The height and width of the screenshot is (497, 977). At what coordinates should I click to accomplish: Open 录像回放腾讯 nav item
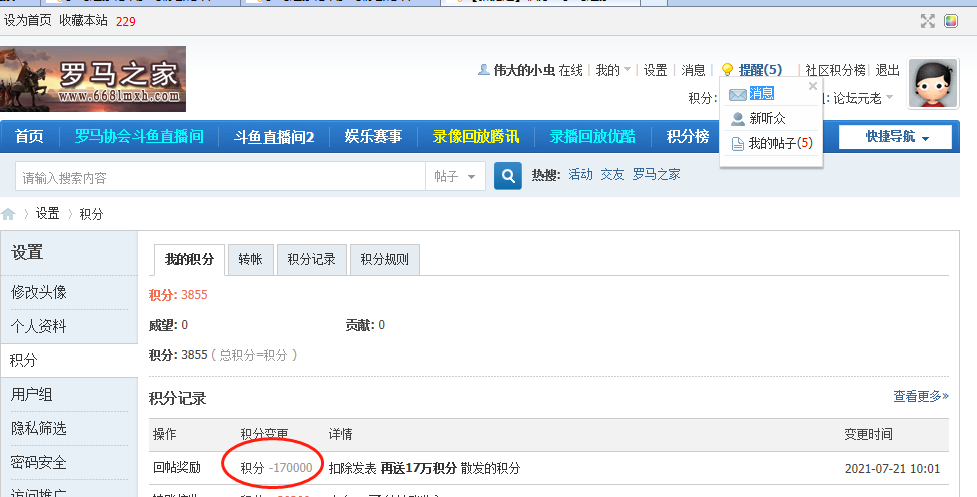pos(476,136)
